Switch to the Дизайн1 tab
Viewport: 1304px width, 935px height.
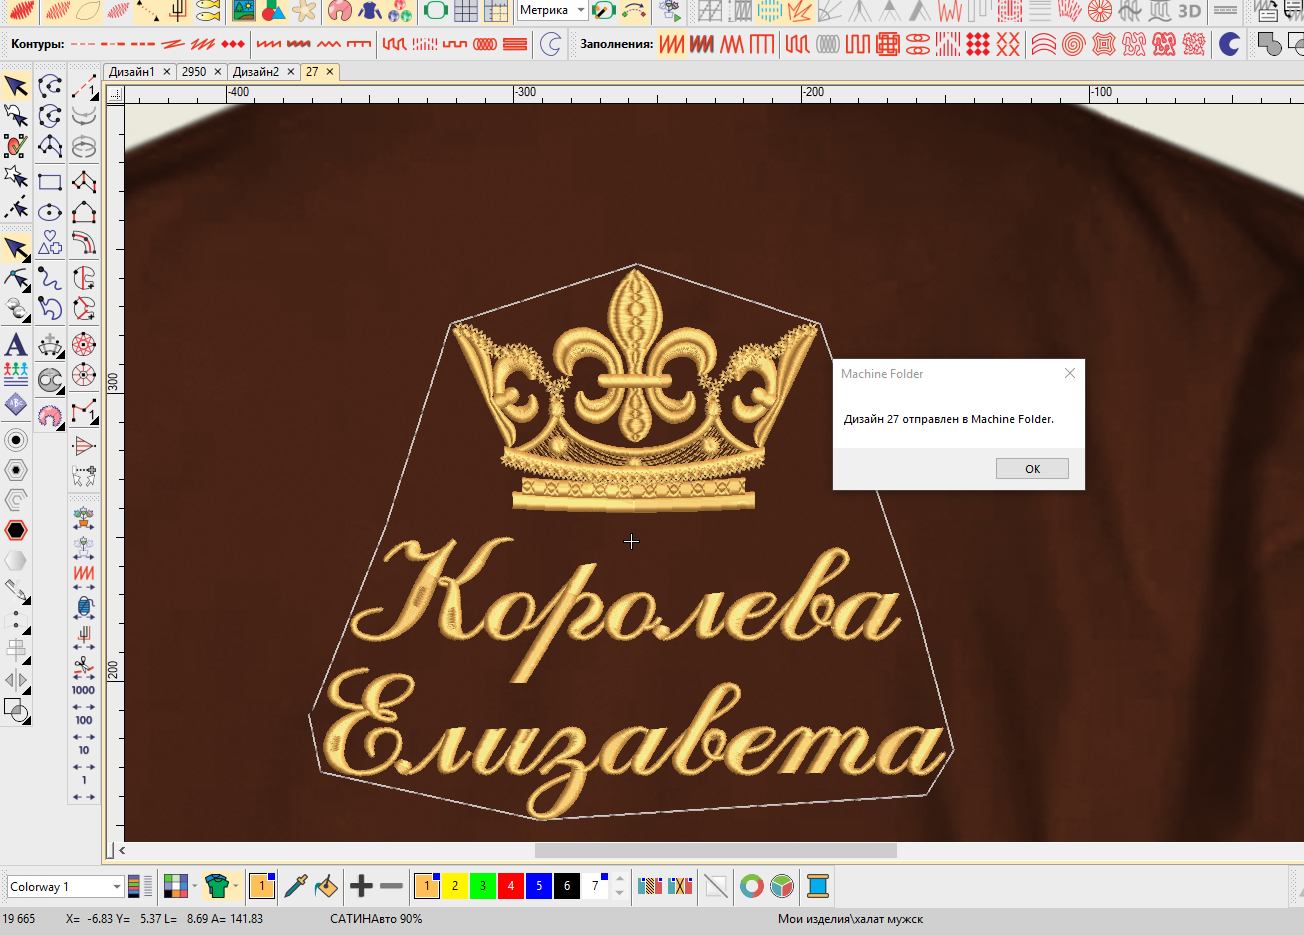click(x=132, y=72)
